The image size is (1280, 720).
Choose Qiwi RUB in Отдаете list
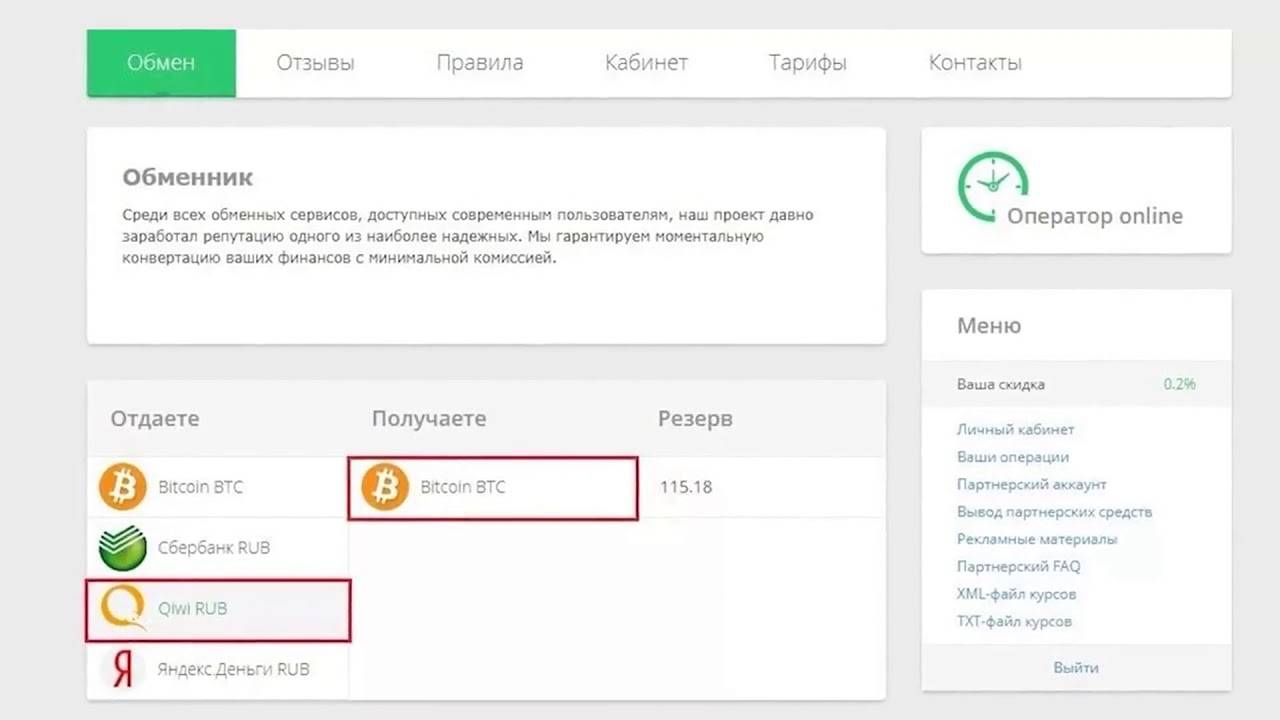(x=192, y=608)
